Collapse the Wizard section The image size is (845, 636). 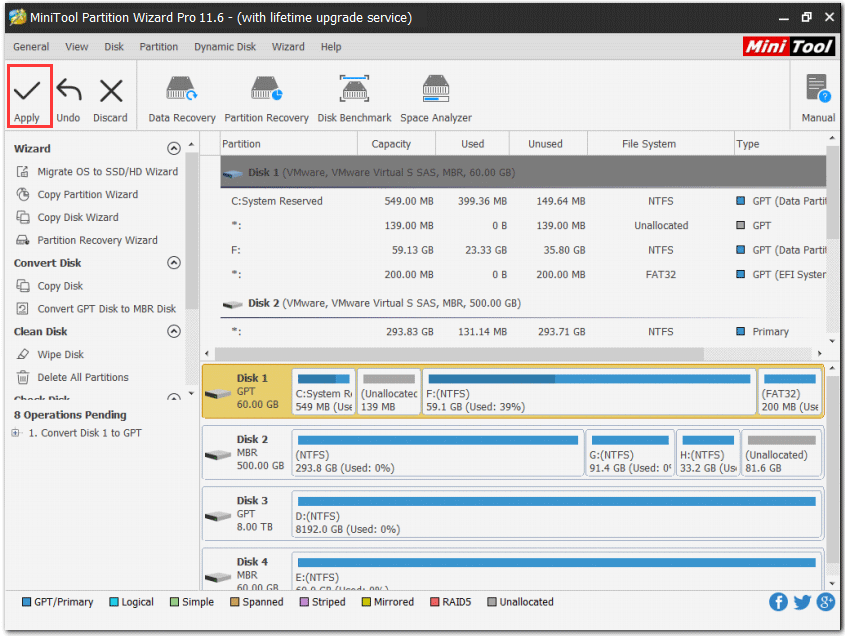click(x=174, y=148)
